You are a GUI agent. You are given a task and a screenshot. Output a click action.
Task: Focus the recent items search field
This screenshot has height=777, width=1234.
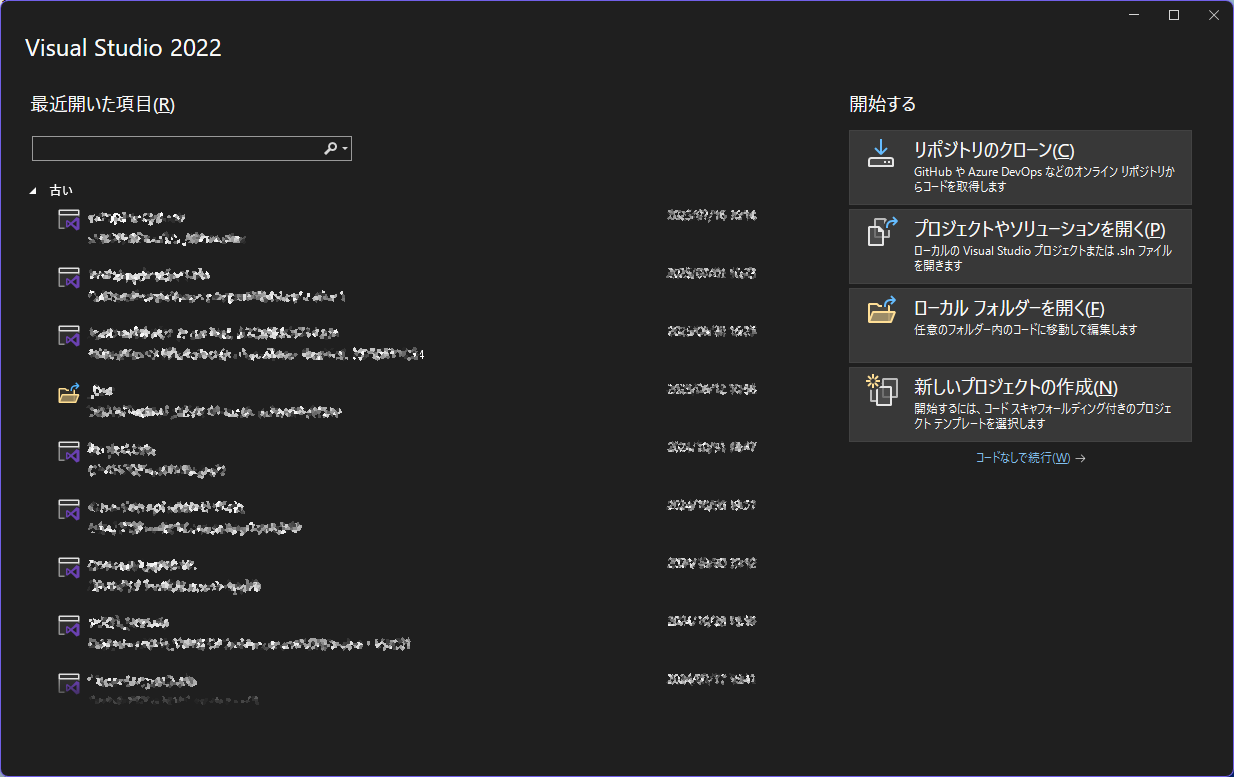[175, 149]
